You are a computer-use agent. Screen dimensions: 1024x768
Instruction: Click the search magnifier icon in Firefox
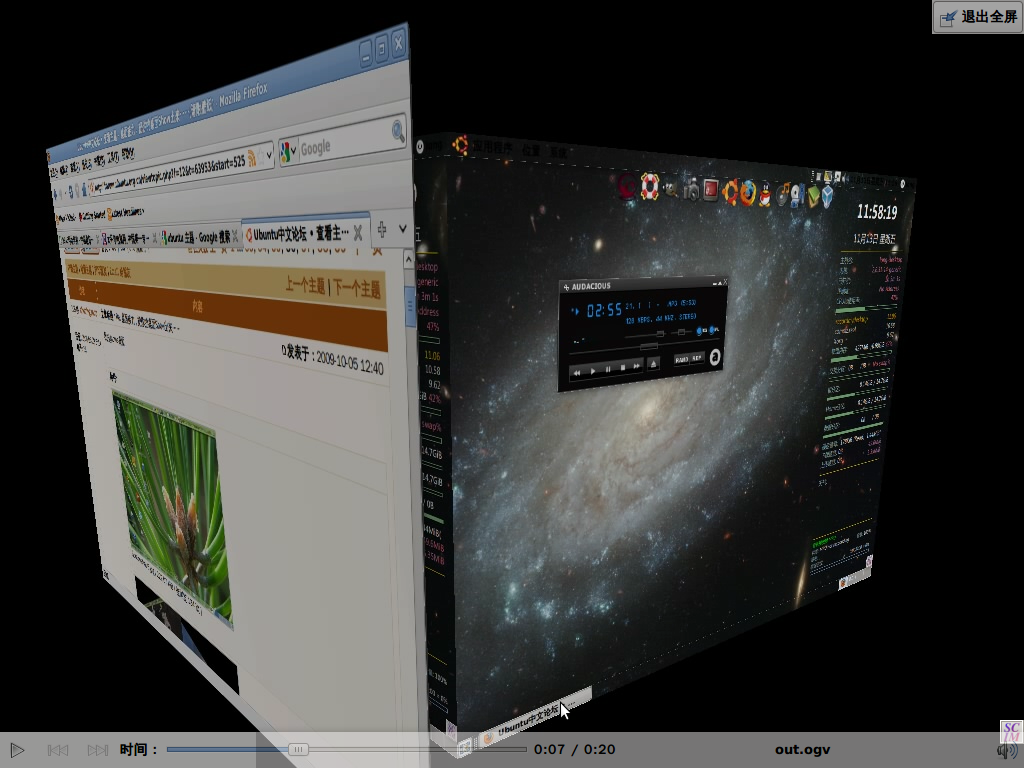pyautogui.click(x=398, y=131)
